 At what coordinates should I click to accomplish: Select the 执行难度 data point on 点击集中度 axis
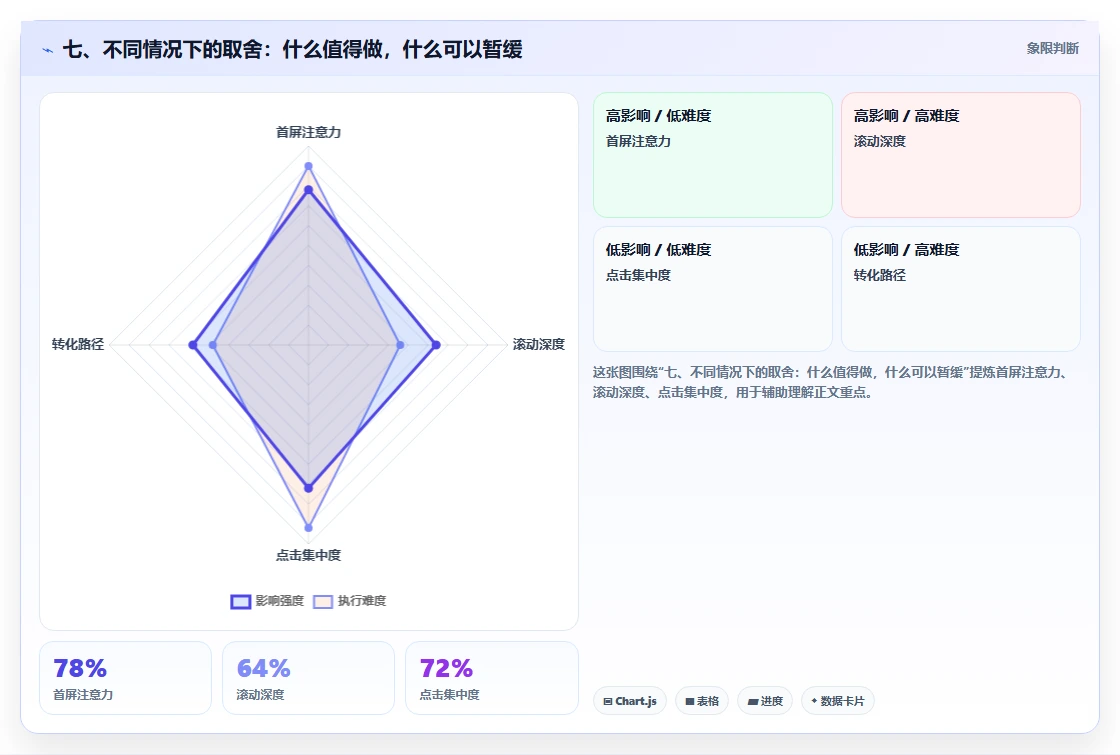[309, 528]
